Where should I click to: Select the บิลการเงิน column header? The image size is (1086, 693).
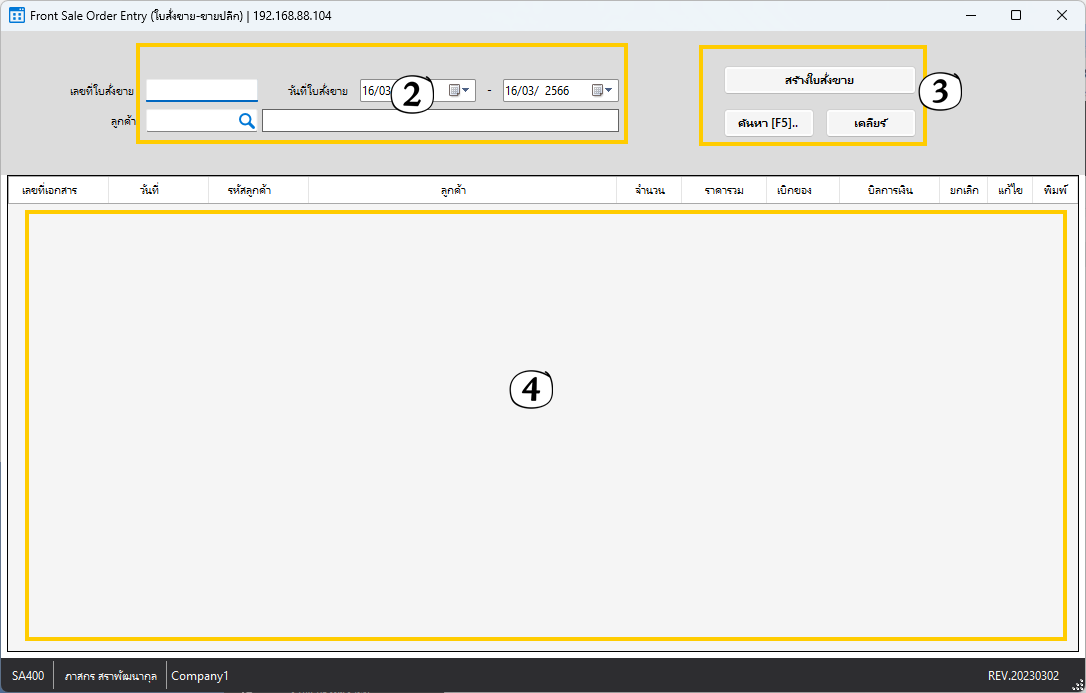[x=889, y=190]
